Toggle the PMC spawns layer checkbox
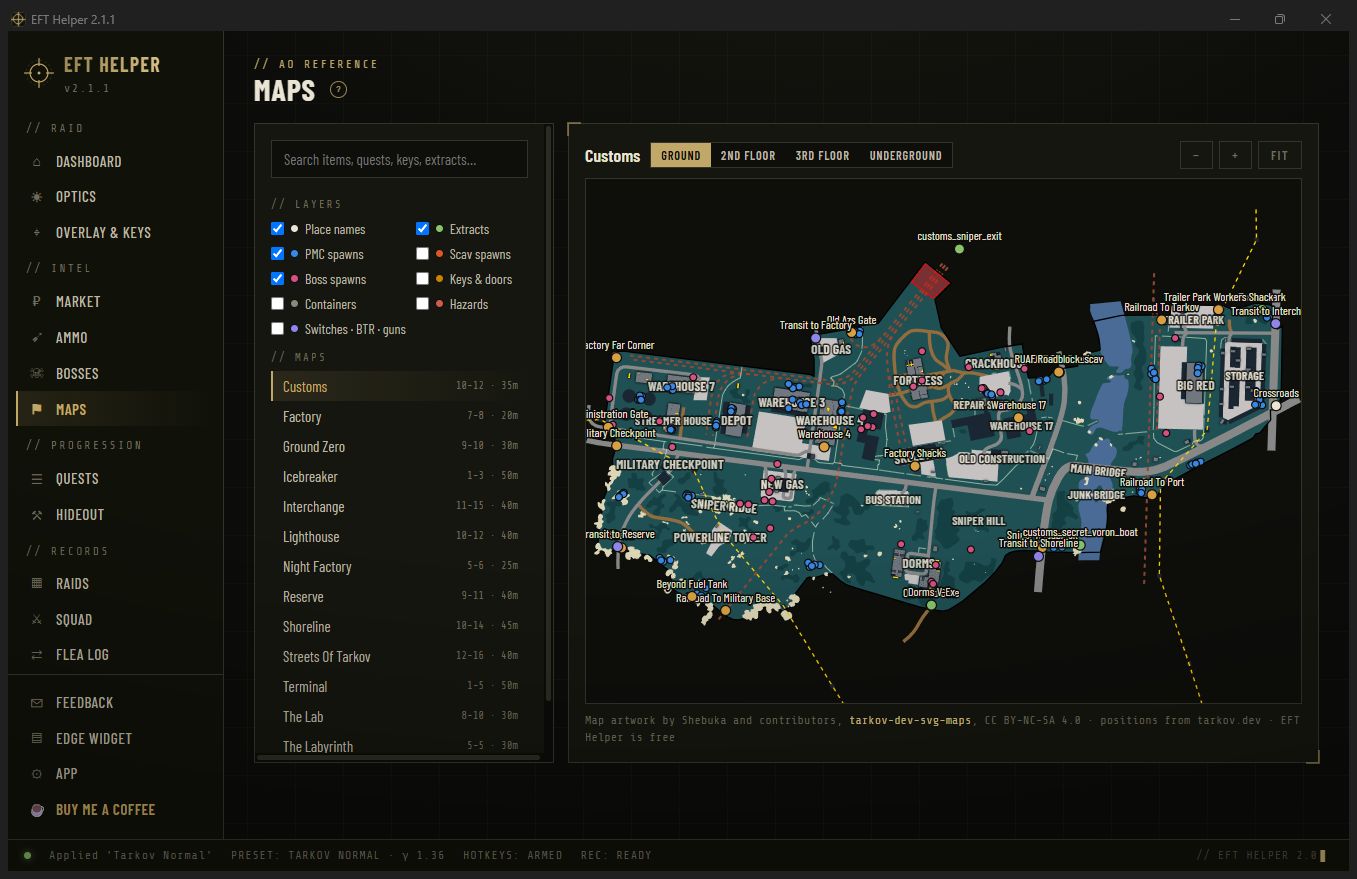Image resolution: width=1357 pixels, height=879 pixels. [x=278, y=254]
